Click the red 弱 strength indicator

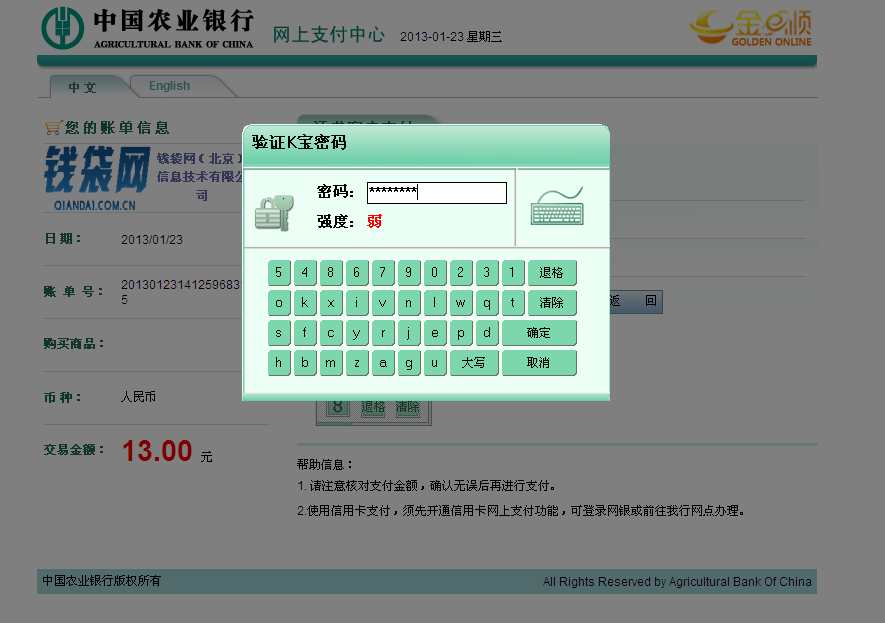[374, 221]
